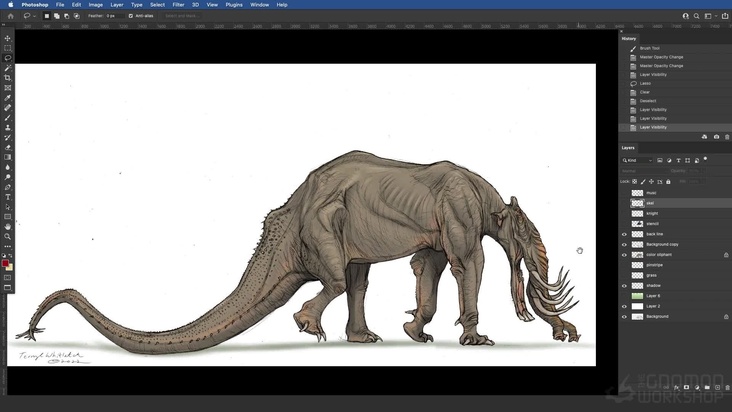Click the Share icon in options bar
This screenshot has height=412, width=732.
point(725,16)
